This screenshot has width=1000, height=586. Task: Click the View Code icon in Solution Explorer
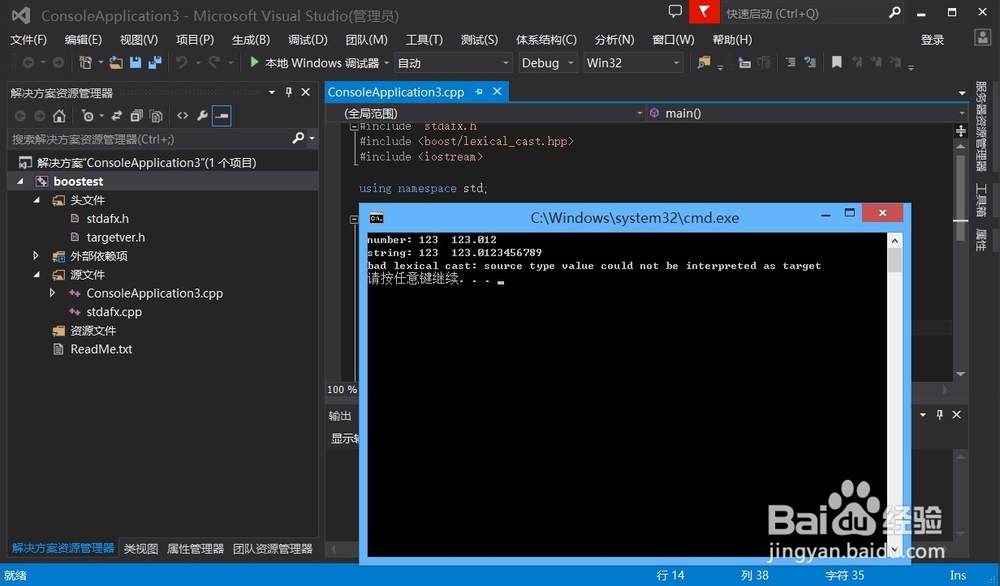(x=181, y=115)
